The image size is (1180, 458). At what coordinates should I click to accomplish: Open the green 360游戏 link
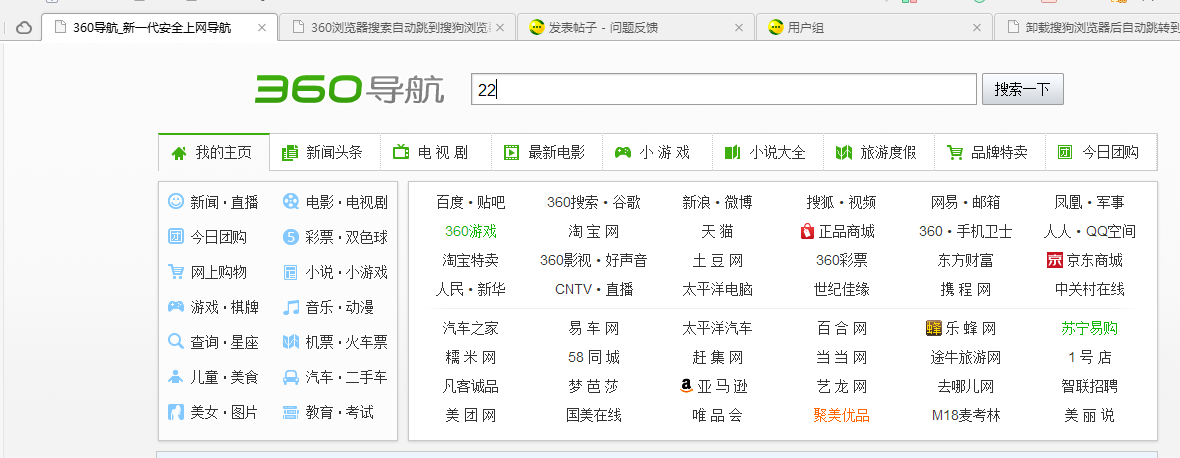pyautogui.click(x=470, y=232)
